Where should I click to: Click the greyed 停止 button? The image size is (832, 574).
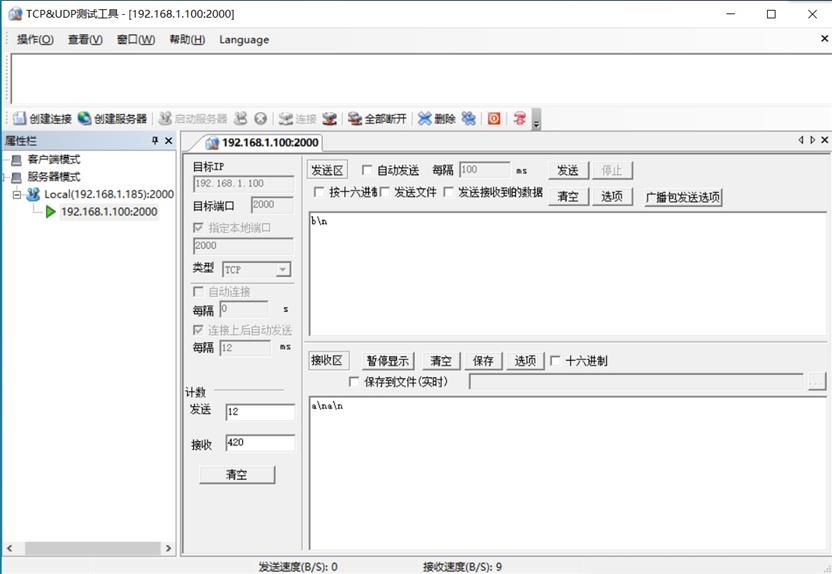pyautogui.click(x=612, y=170)
